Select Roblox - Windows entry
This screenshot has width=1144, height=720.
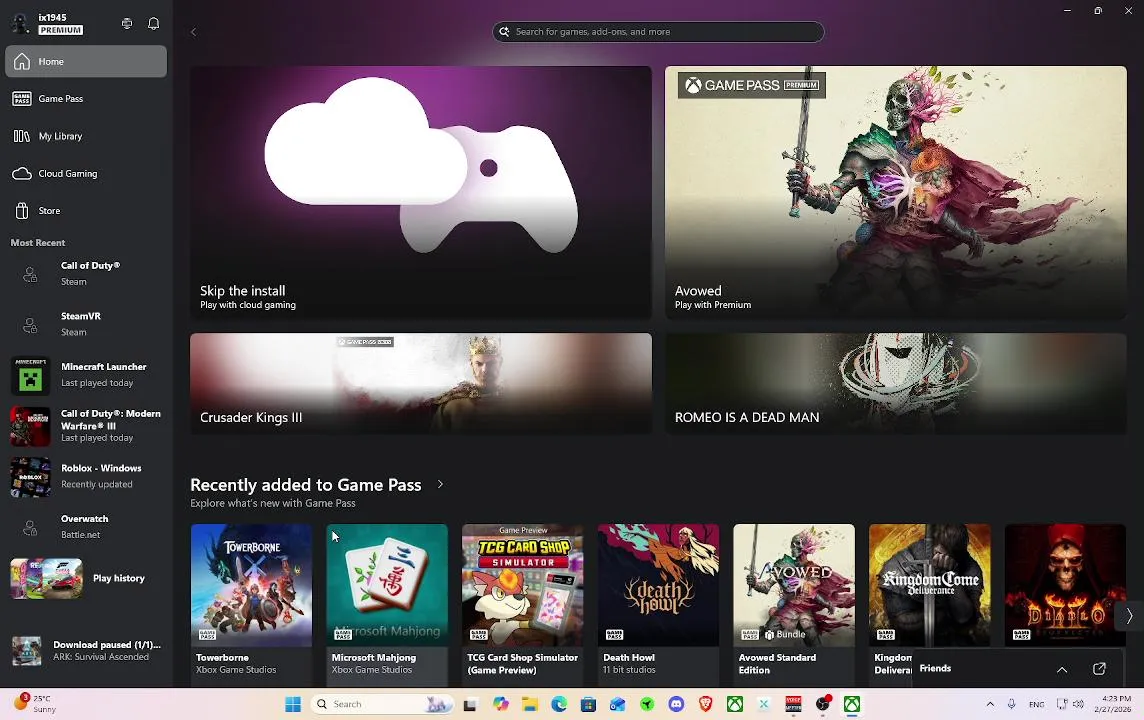pyautogui.click(x=86, y=476)
